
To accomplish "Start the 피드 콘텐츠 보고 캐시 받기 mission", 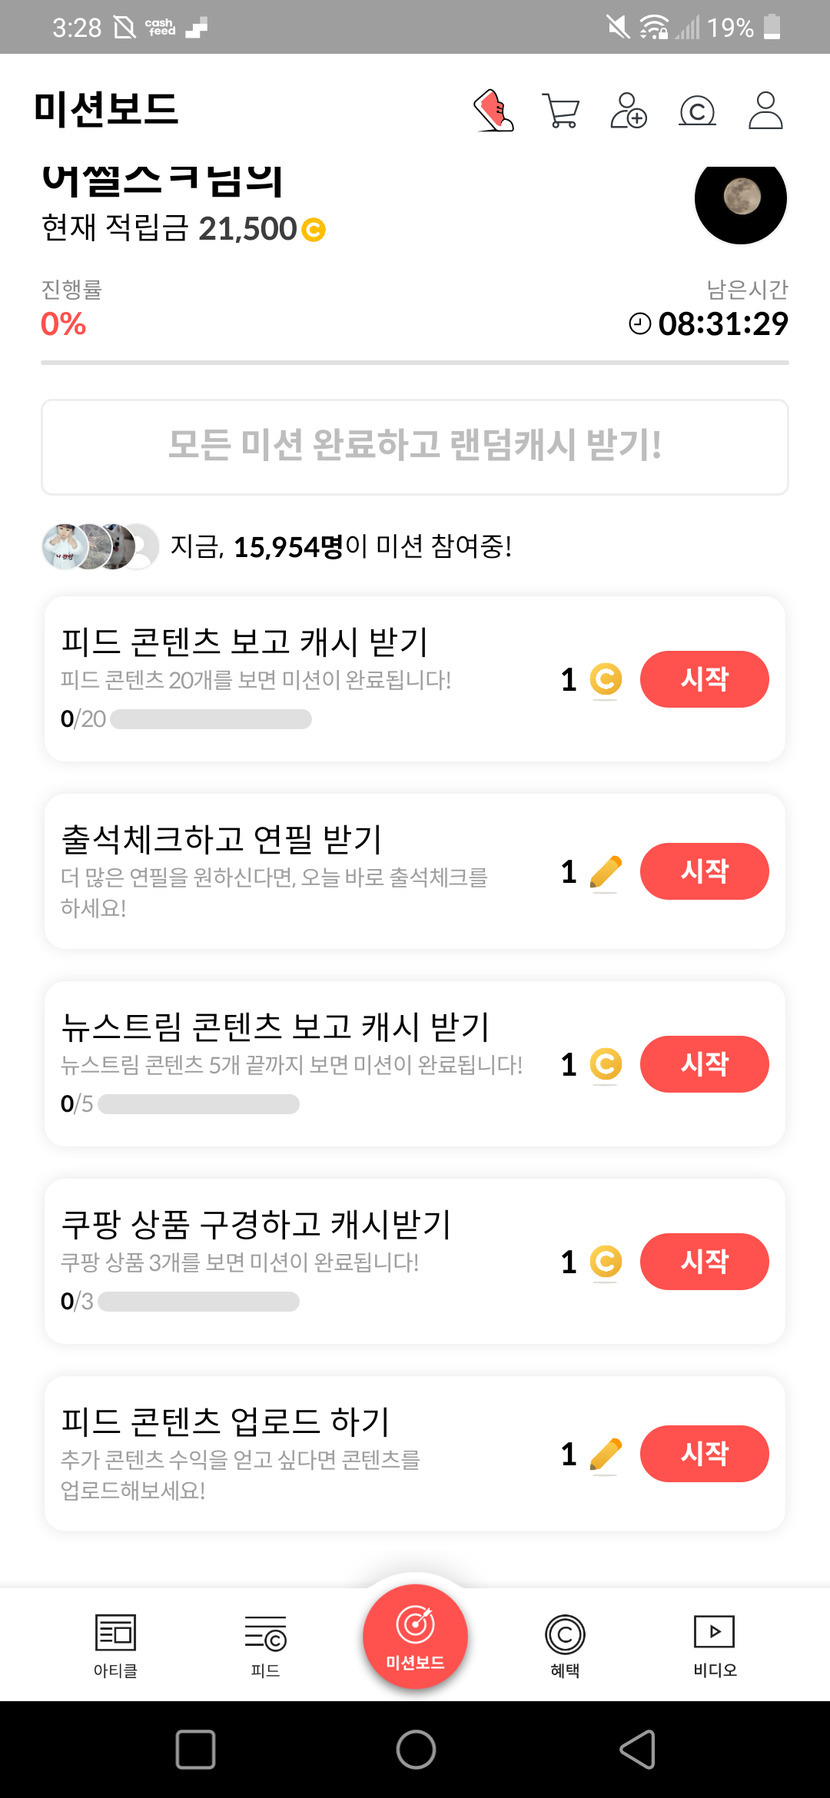I will (704, 680).
